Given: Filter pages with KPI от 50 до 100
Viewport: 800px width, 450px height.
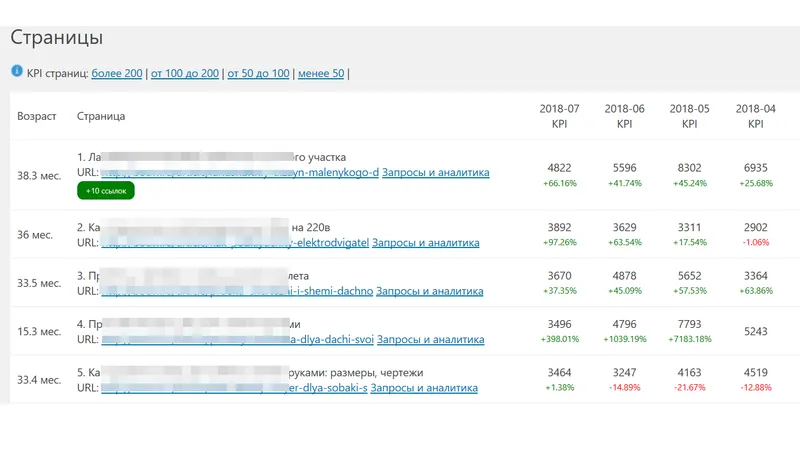Looking at the screenshot, I should [258, 73].
